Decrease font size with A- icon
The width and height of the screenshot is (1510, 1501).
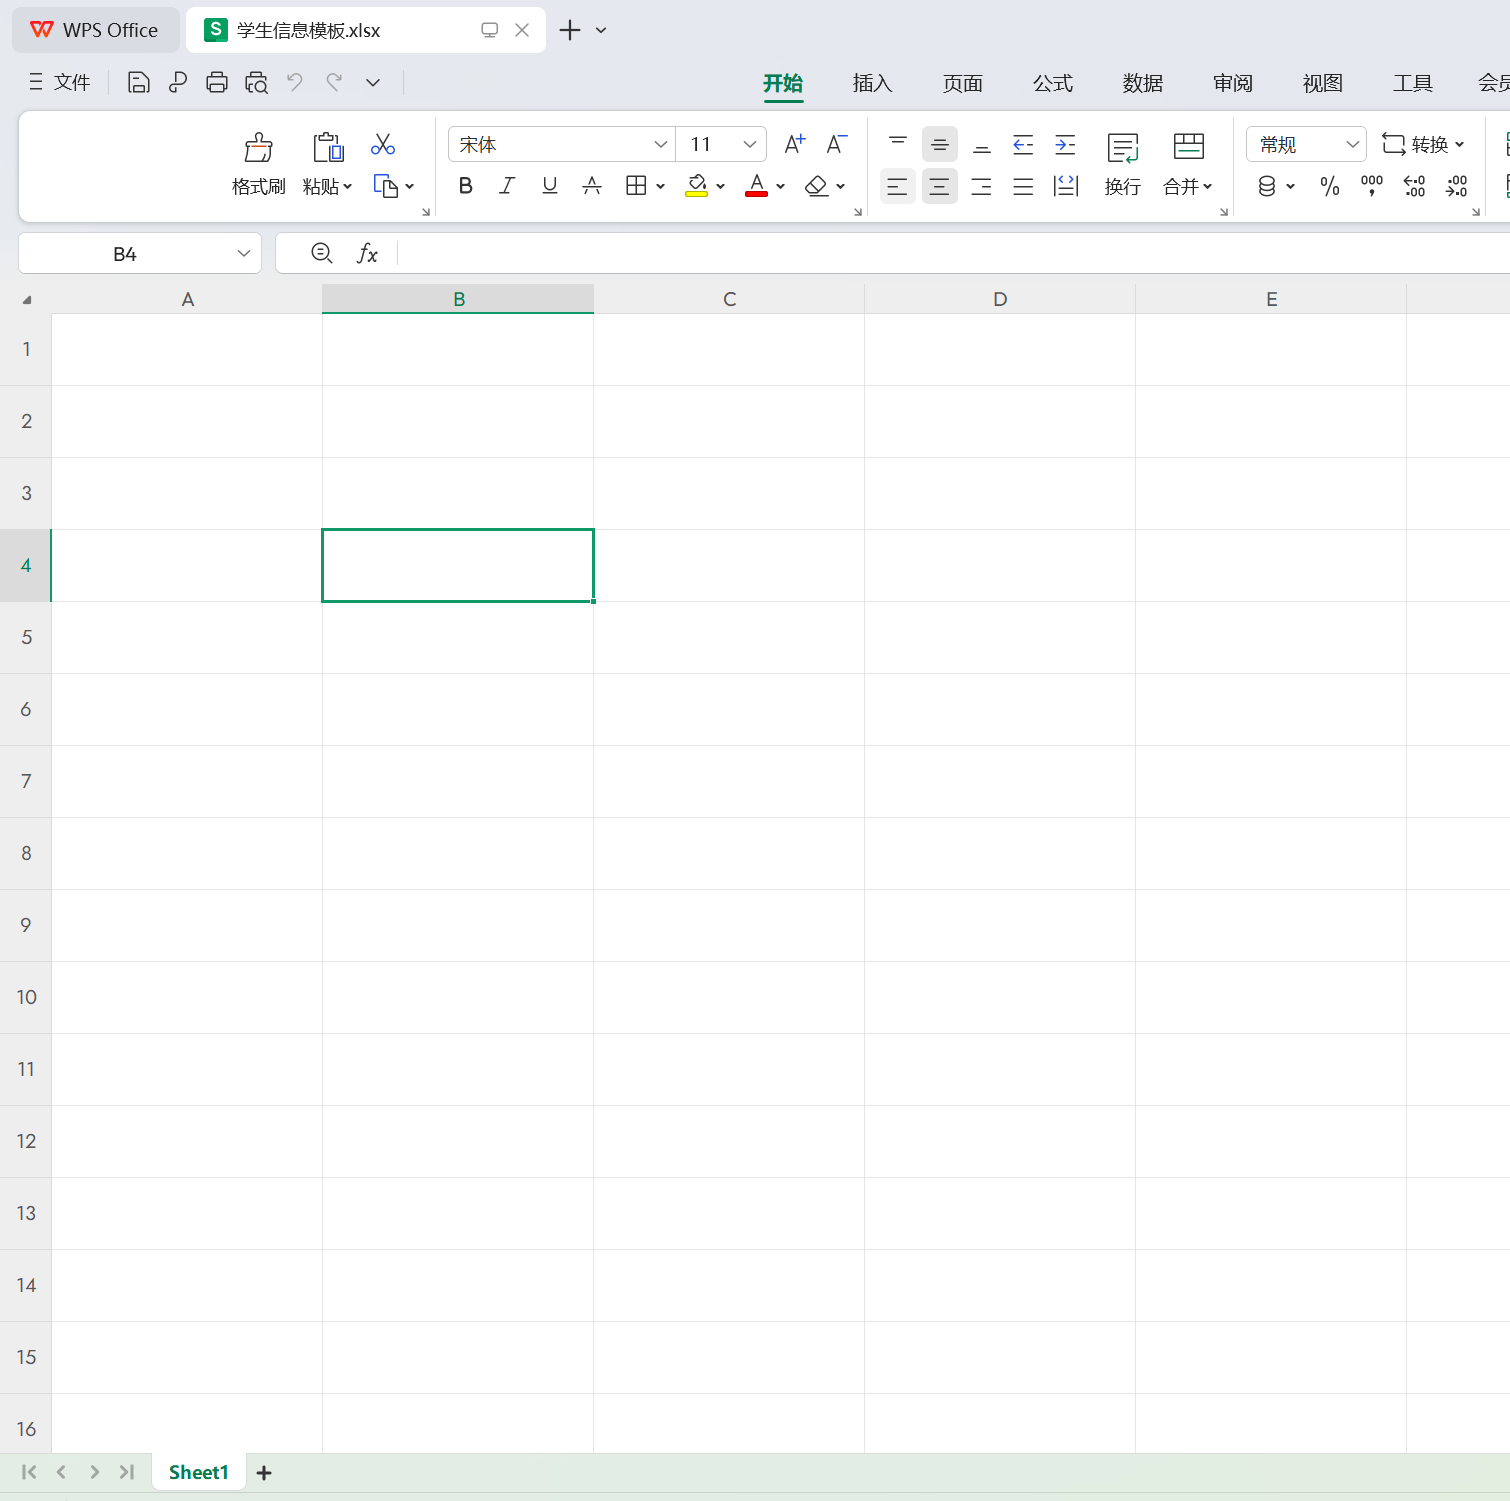837,144
